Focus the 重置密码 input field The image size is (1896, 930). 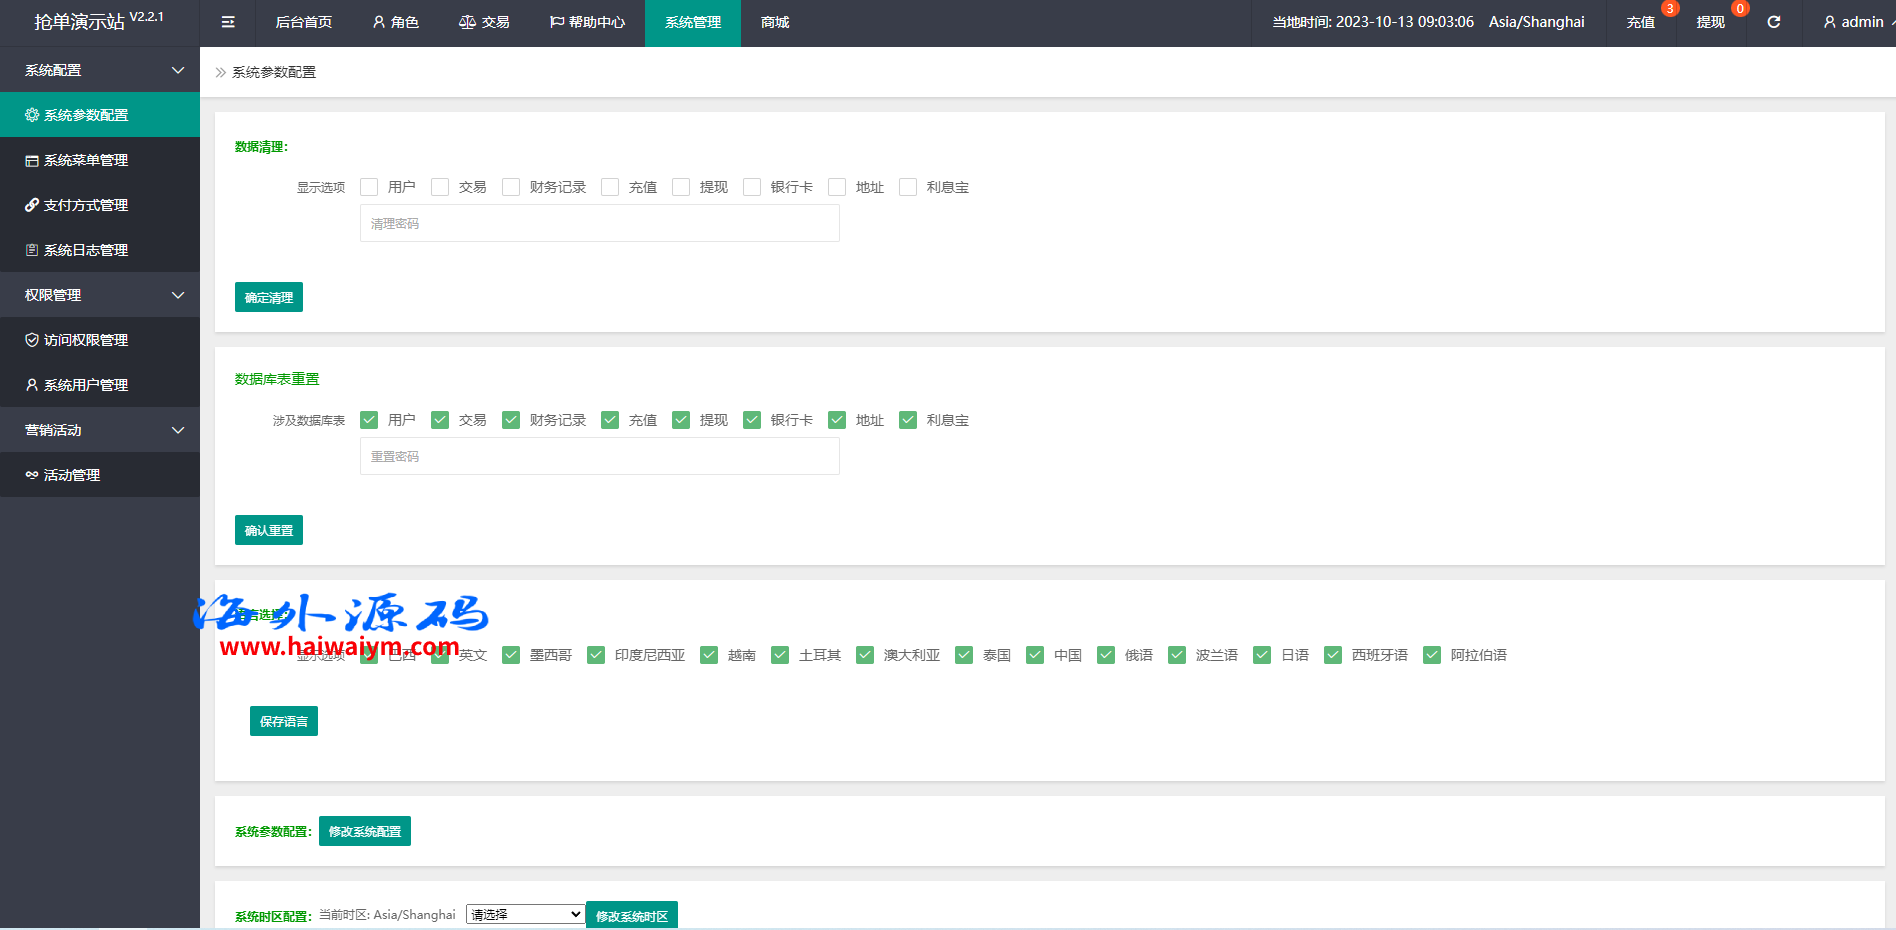(x=599, y=456)
